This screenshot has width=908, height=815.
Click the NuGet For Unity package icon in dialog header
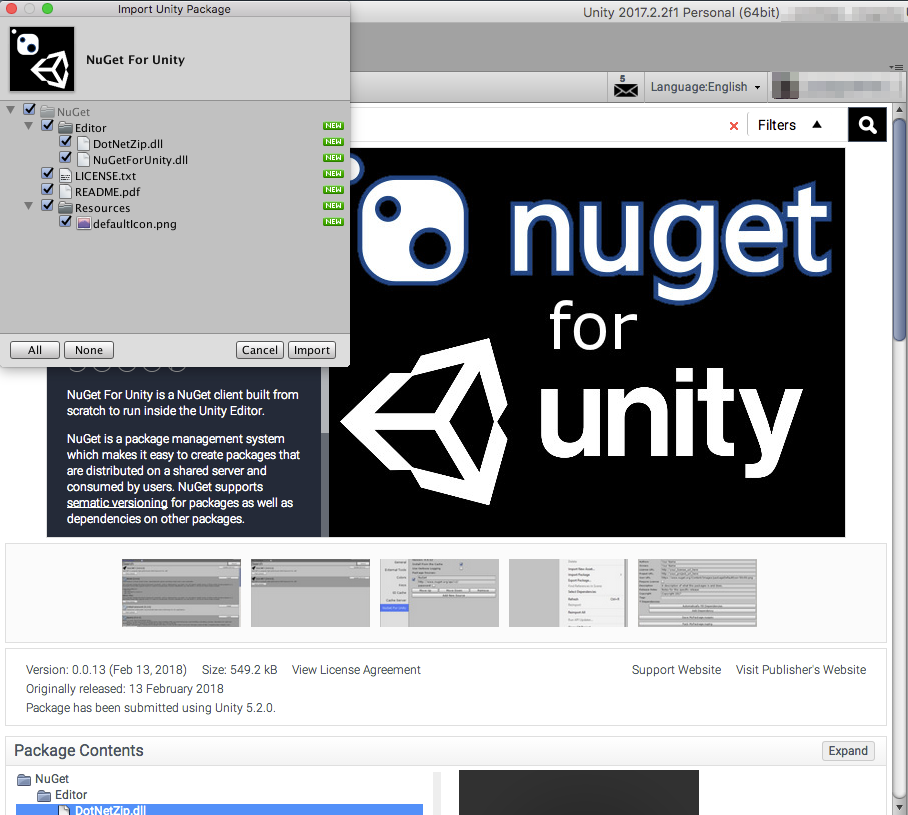(42, 58)
